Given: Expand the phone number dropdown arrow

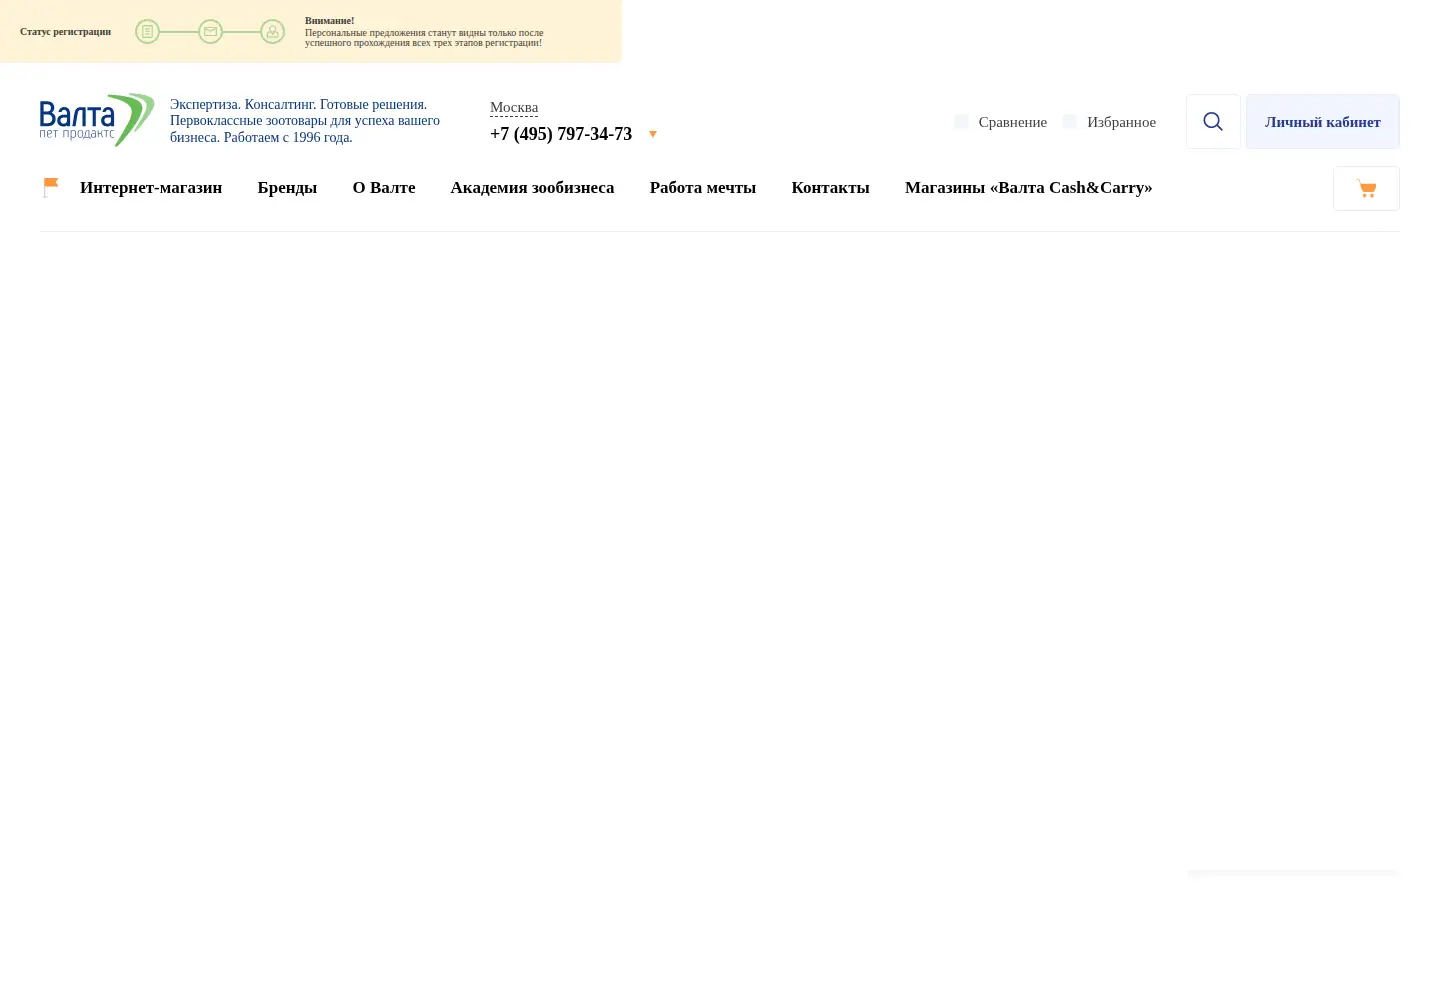Looking at the screenshot, I should tap(653, 134).
